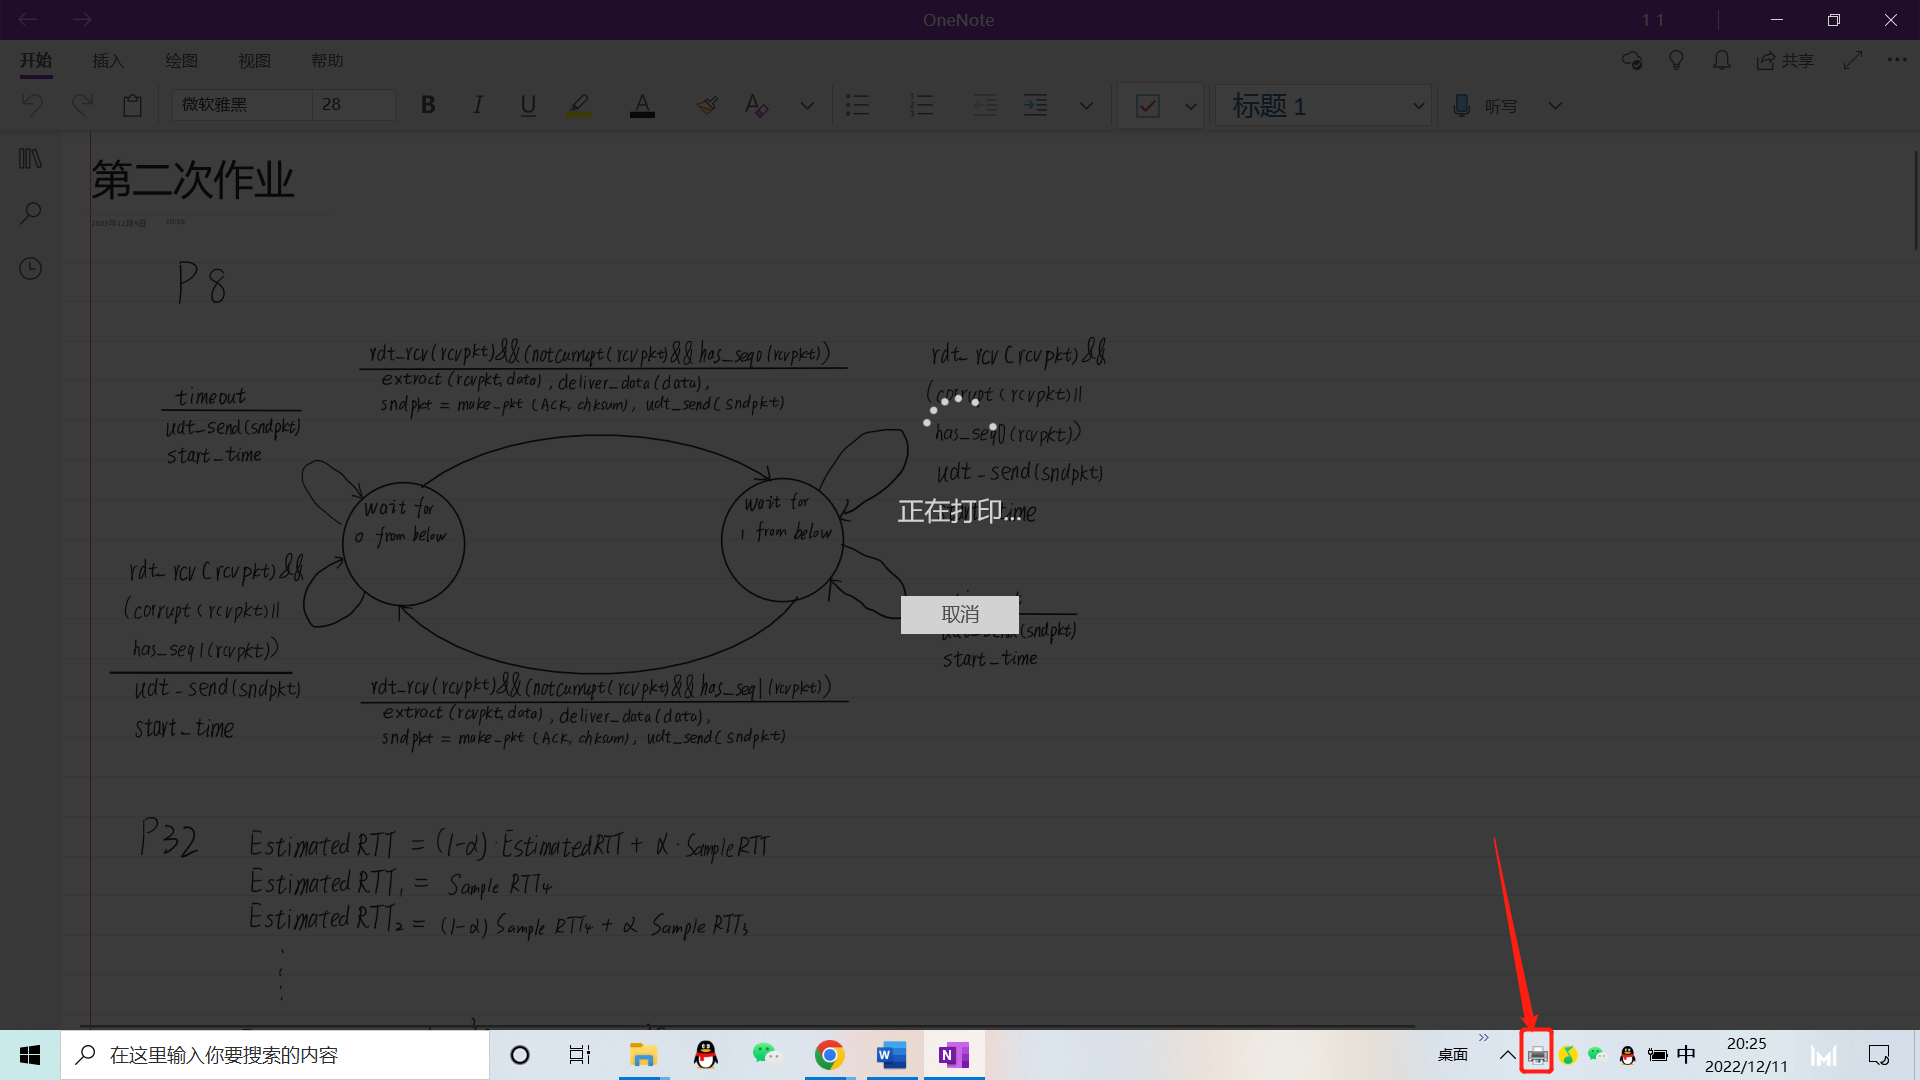
Task: Click the 微软雅黑 font name field
Action: (240, 105)
